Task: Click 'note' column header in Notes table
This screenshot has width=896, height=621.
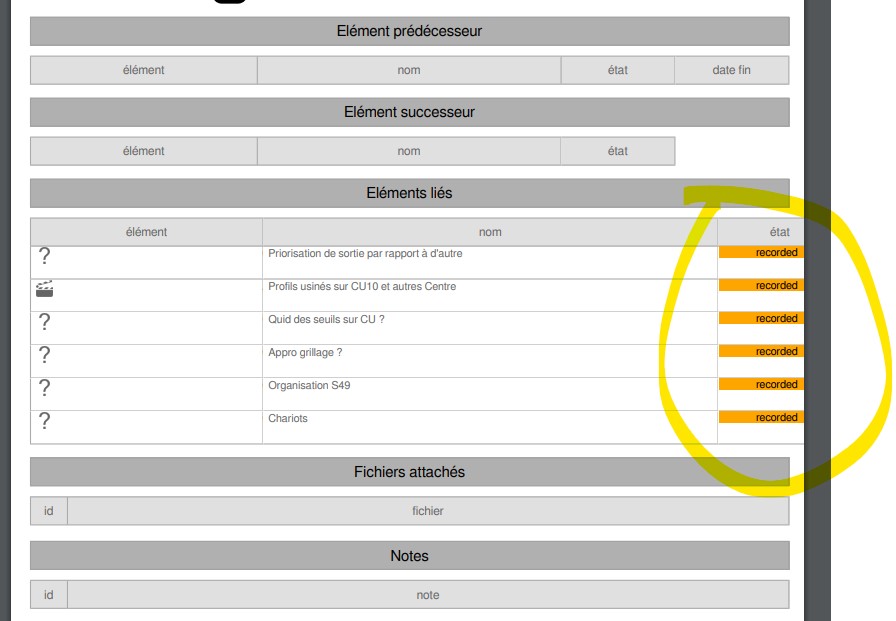Action: pos(428,595)
